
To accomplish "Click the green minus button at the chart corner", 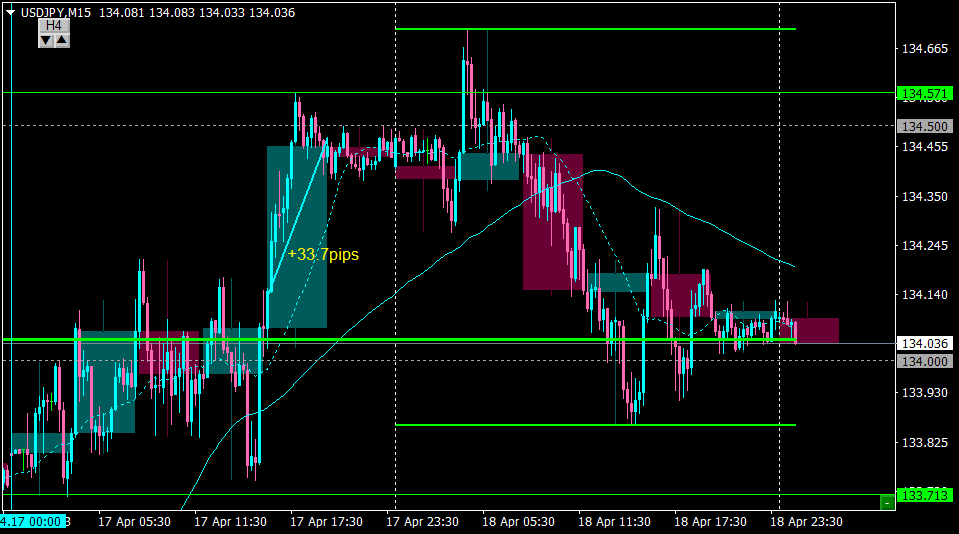I will pyautogui.click(x=887, y=503).
